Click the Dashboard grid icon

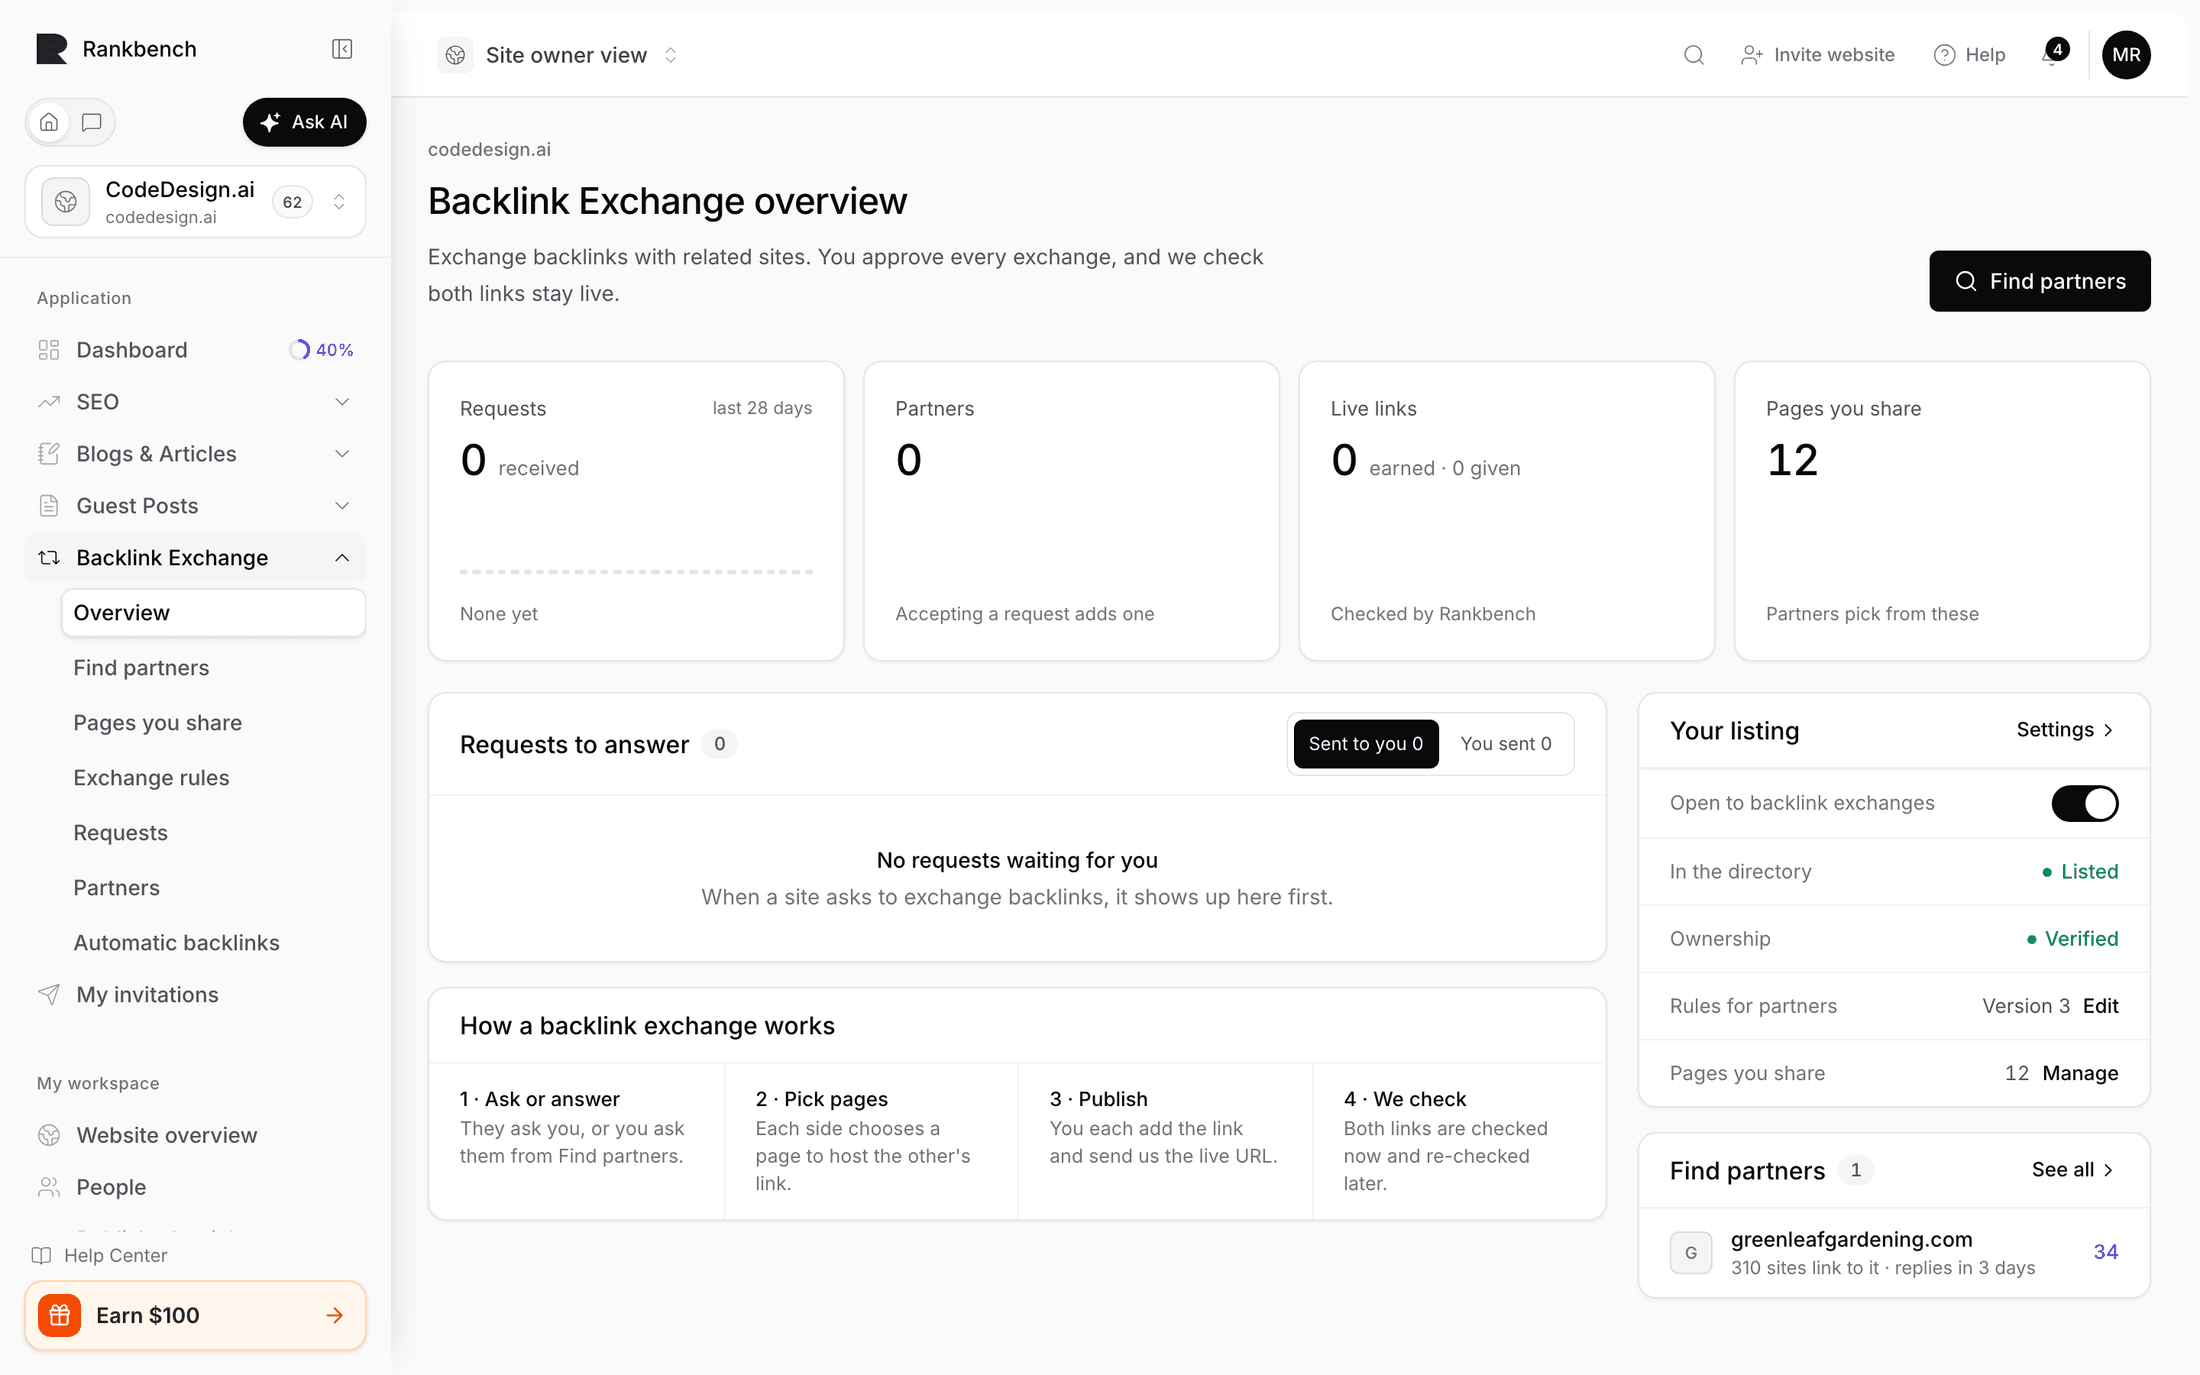pyautogui.click(x=49, y=350)
